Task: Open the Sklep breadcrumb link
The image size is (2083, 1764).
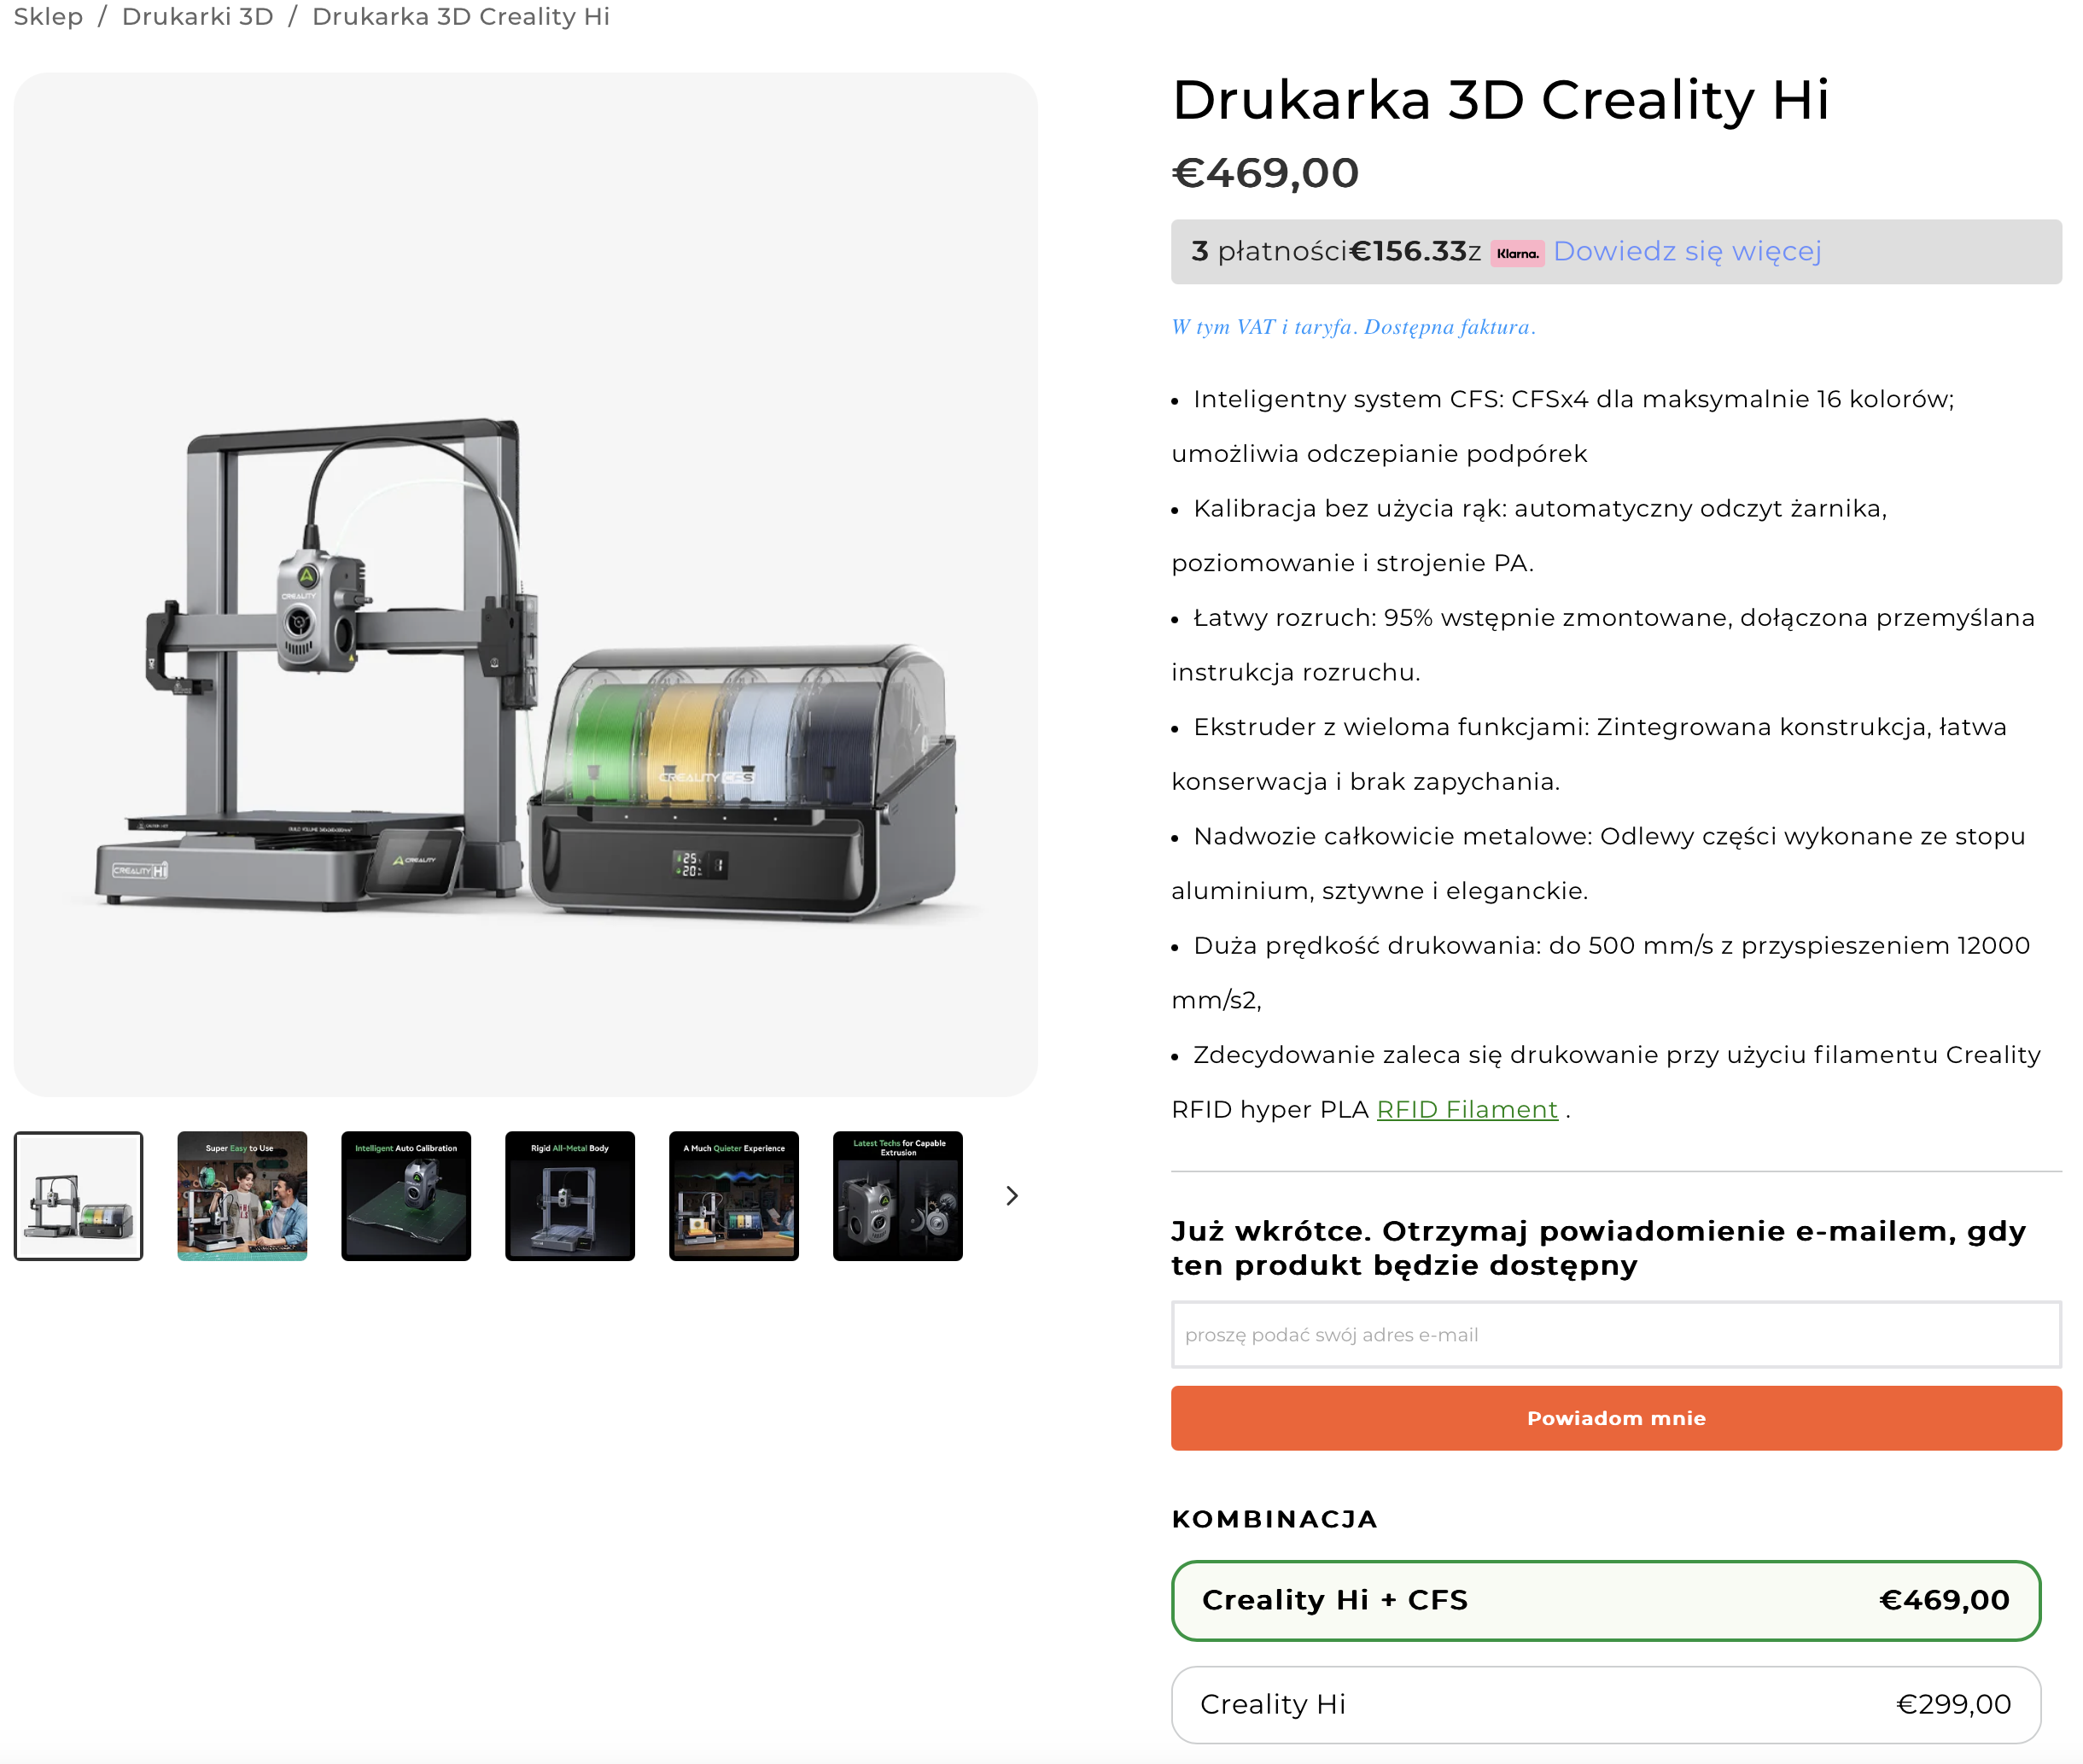Action: click(x=48, y=17)
